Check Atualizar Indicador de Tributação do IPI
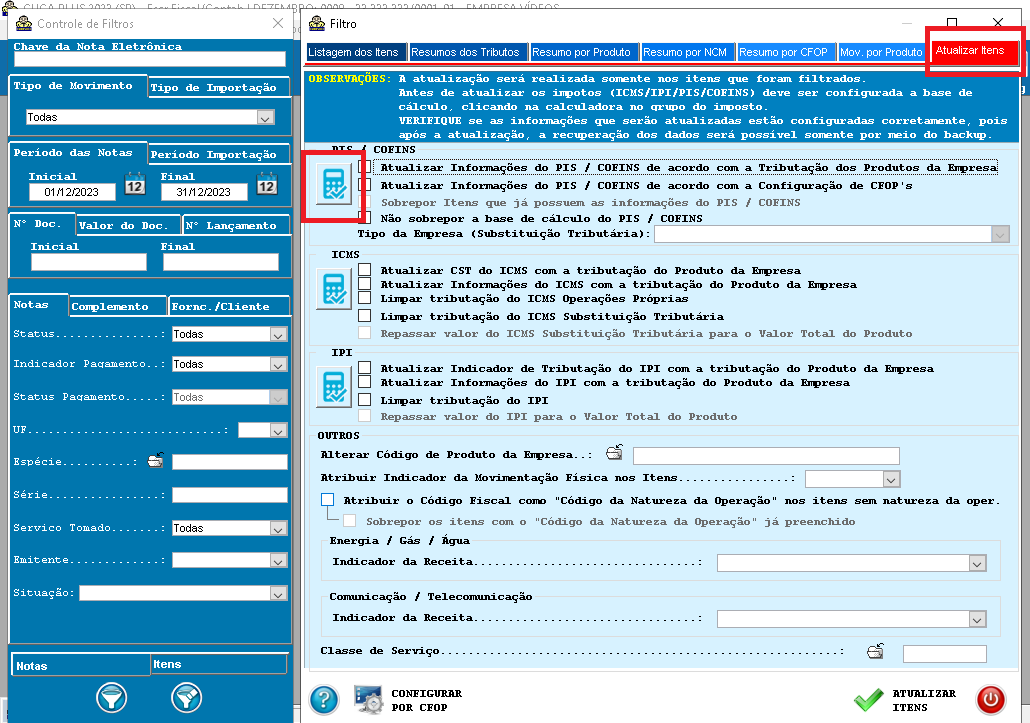 (365, 368)
